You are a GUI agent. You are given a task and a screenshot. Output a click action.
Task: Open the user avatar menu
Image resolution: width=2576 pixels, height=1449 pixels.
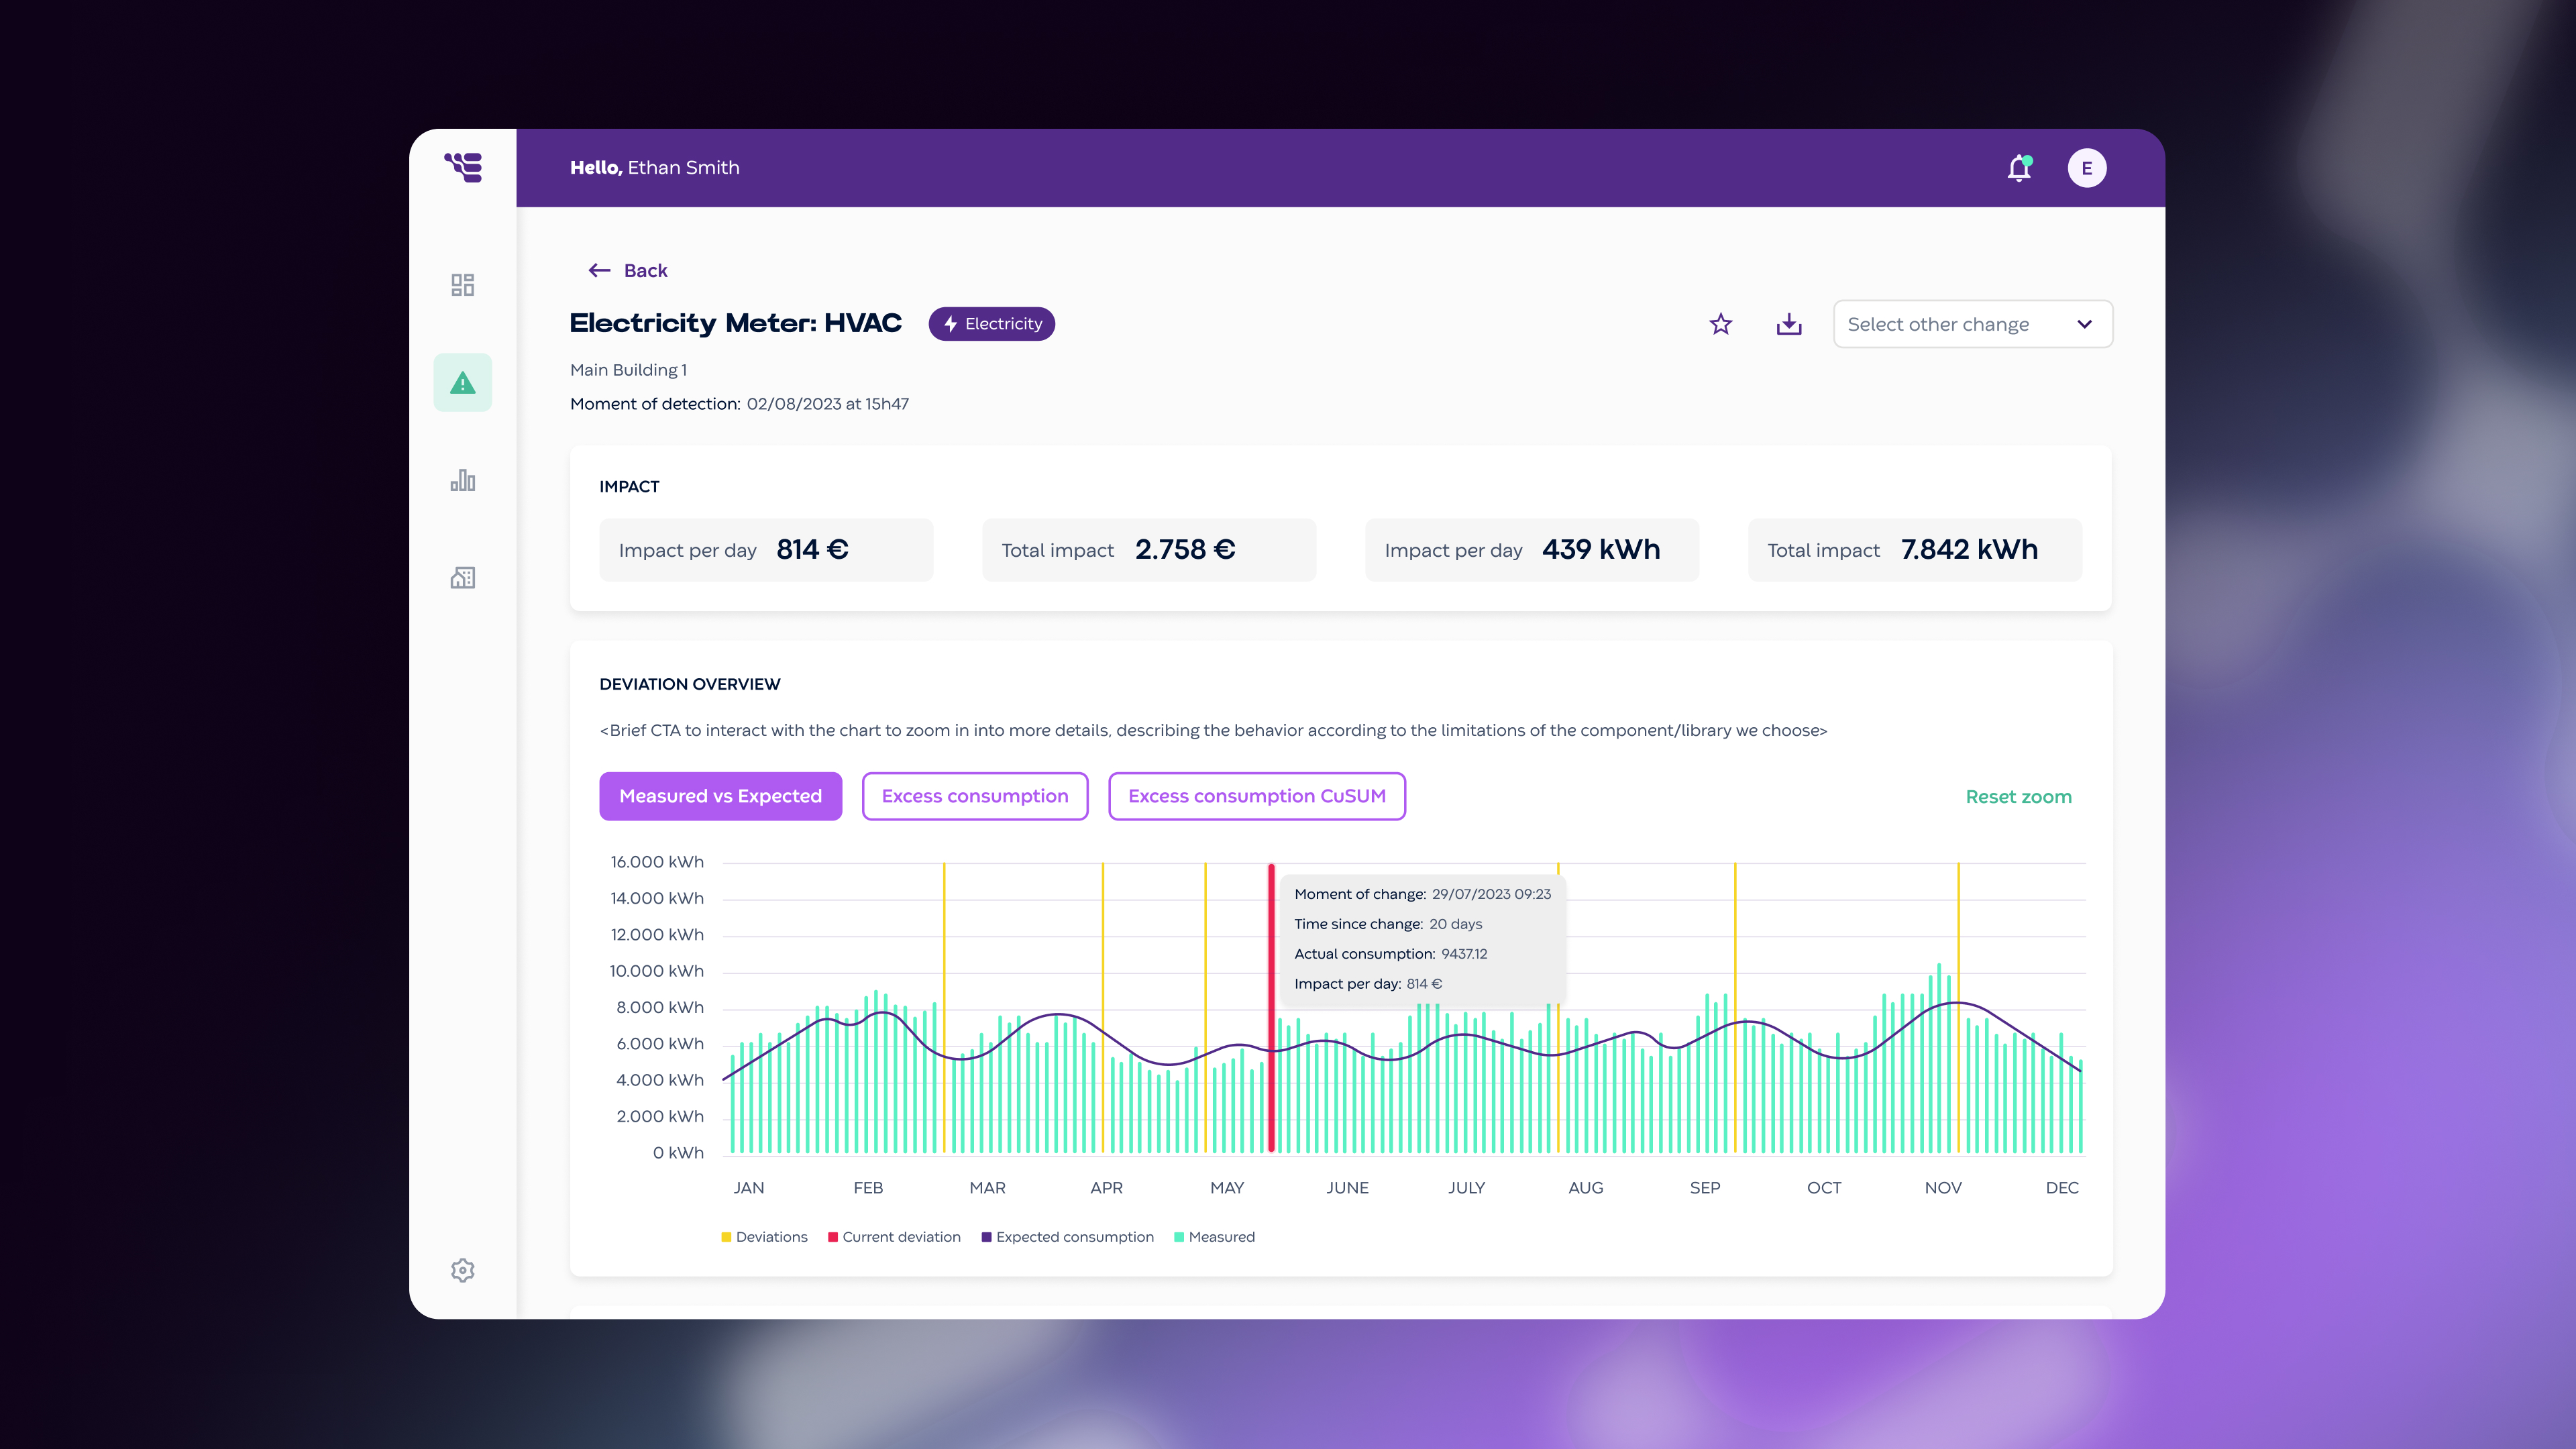tap(2087, 167)
